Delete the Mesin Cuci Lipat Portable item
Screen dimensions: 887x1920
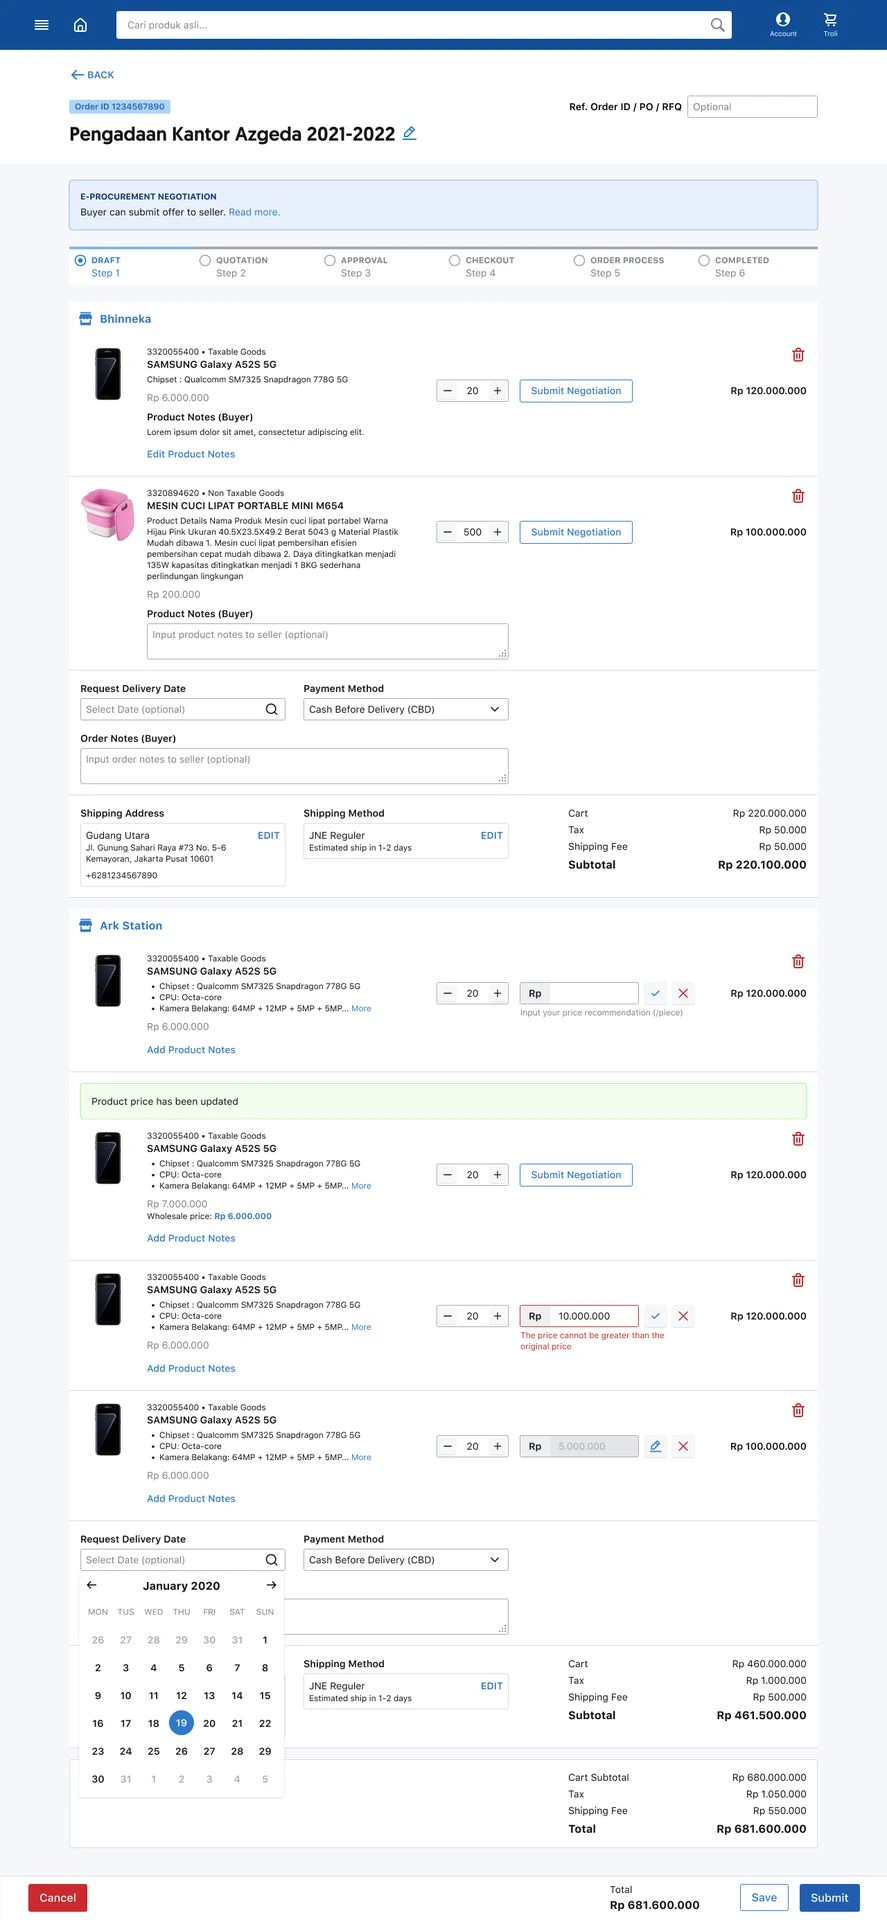coord(798,496)
